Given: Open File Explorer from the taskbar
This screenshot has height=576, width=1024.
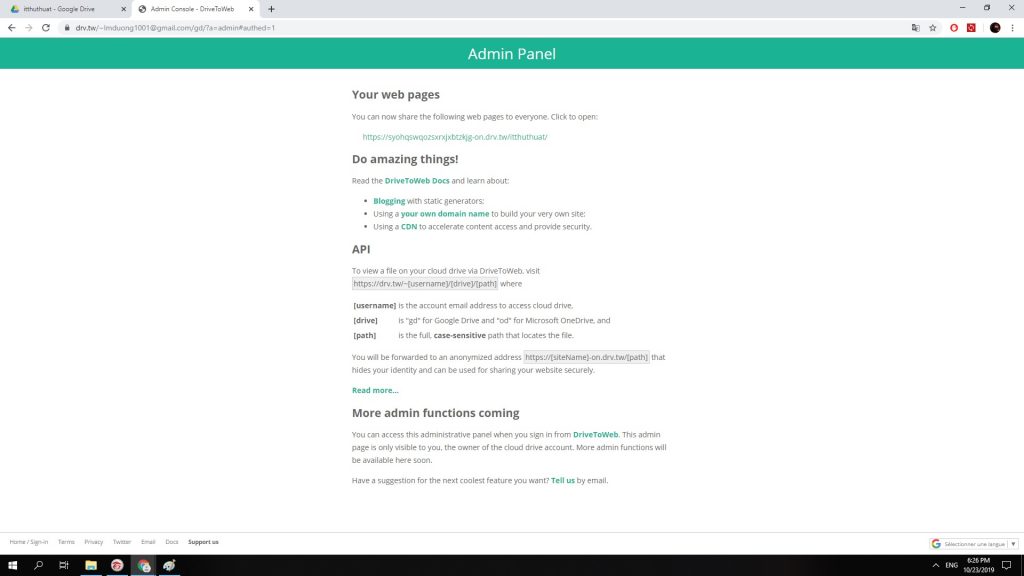Looking at the screenshot, I should click(x=91, y=565).
